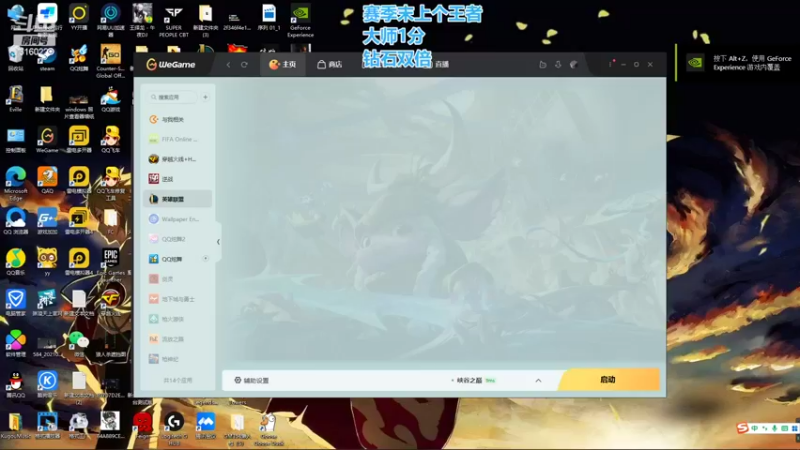Select 逆战 in the game list
The width and height of the screenshot is (800, 450).
(x=178, y=179)
